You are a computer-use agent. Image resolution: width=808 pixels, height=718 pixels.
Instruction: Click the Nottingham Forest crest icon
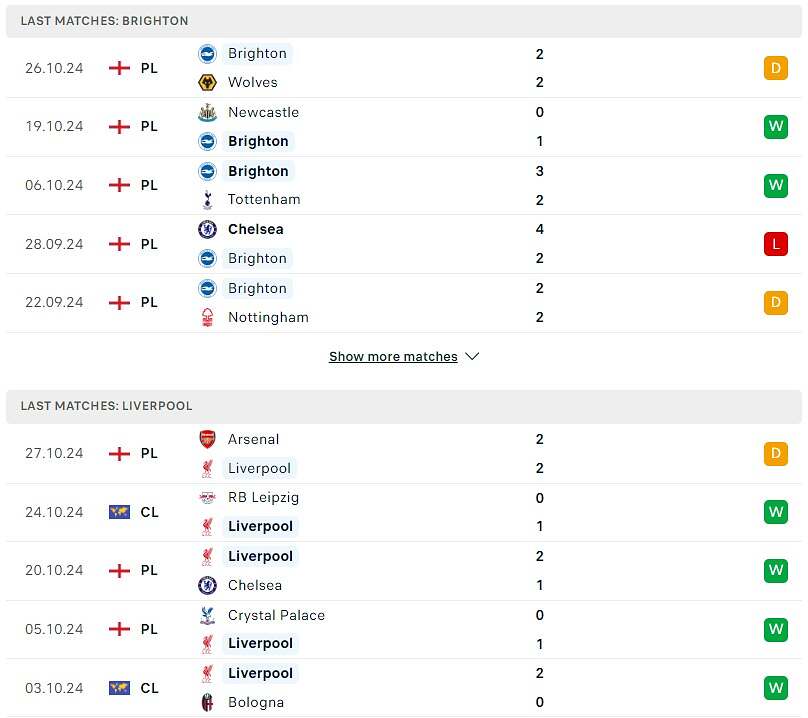pos(207,317)
